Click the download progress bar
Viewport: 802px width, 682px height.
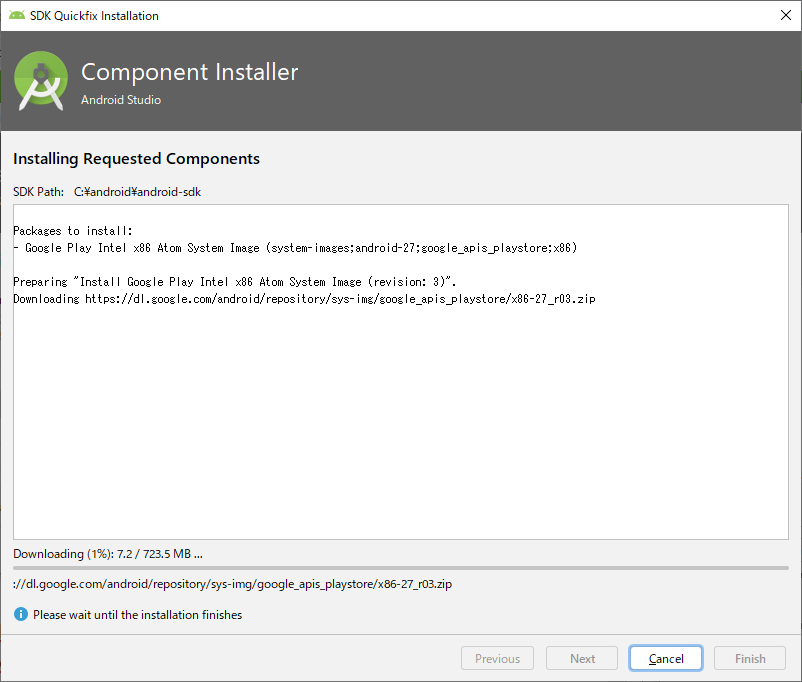point(400,568)
